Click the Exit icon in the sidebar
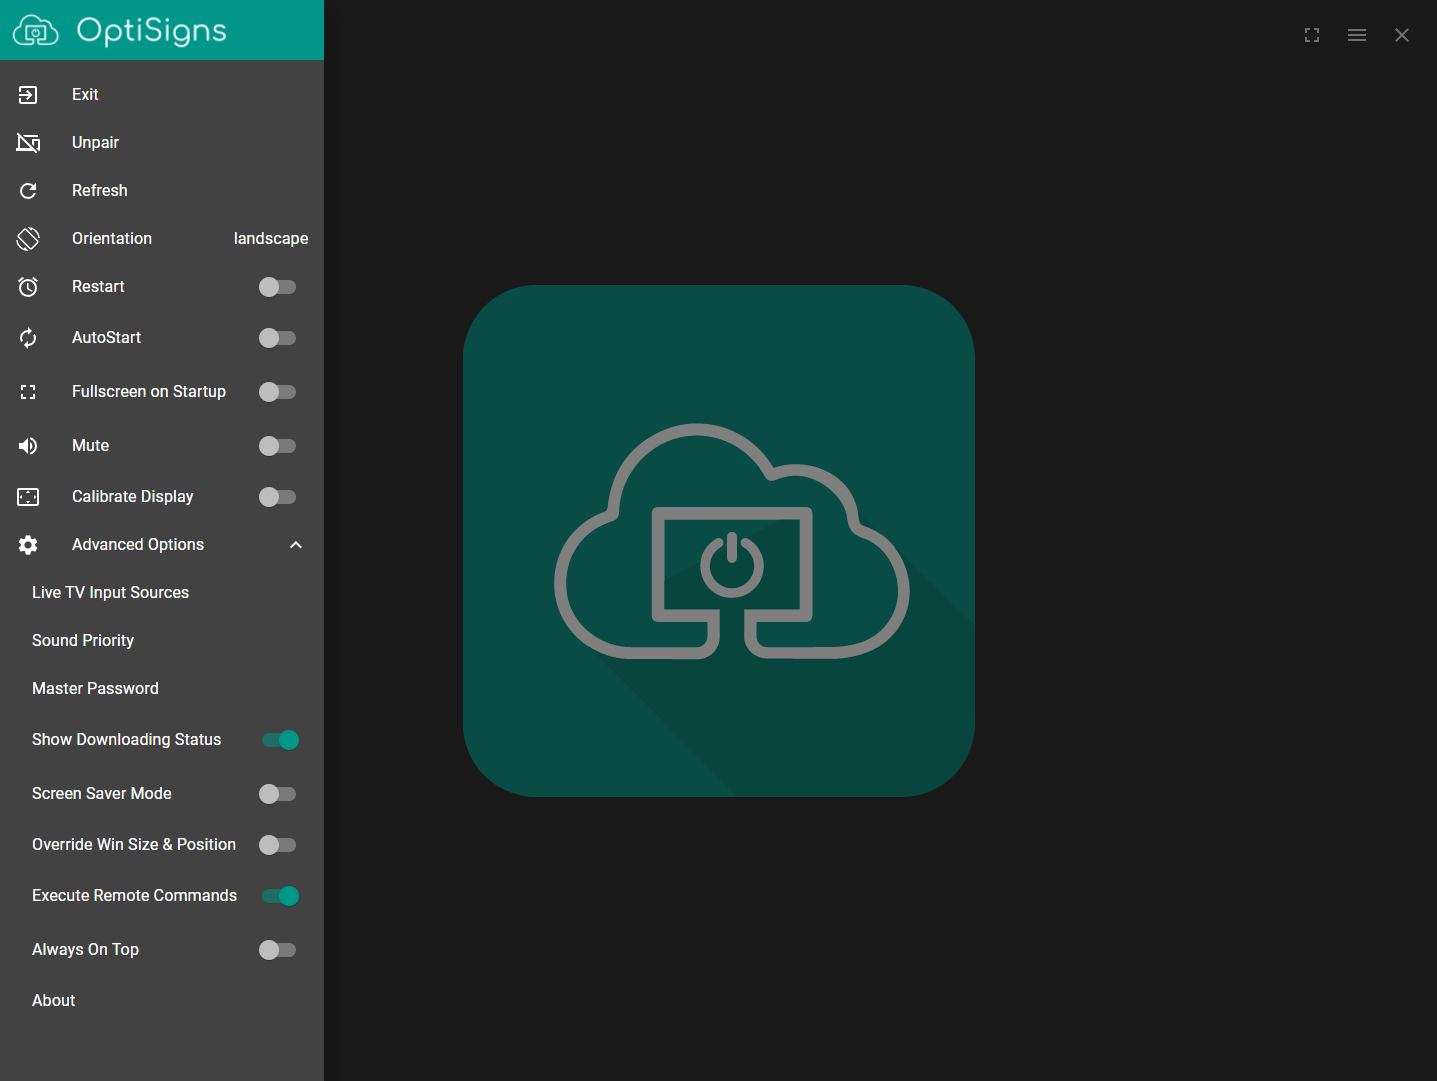The image size is (1437, 1081). tap(28, 94)
